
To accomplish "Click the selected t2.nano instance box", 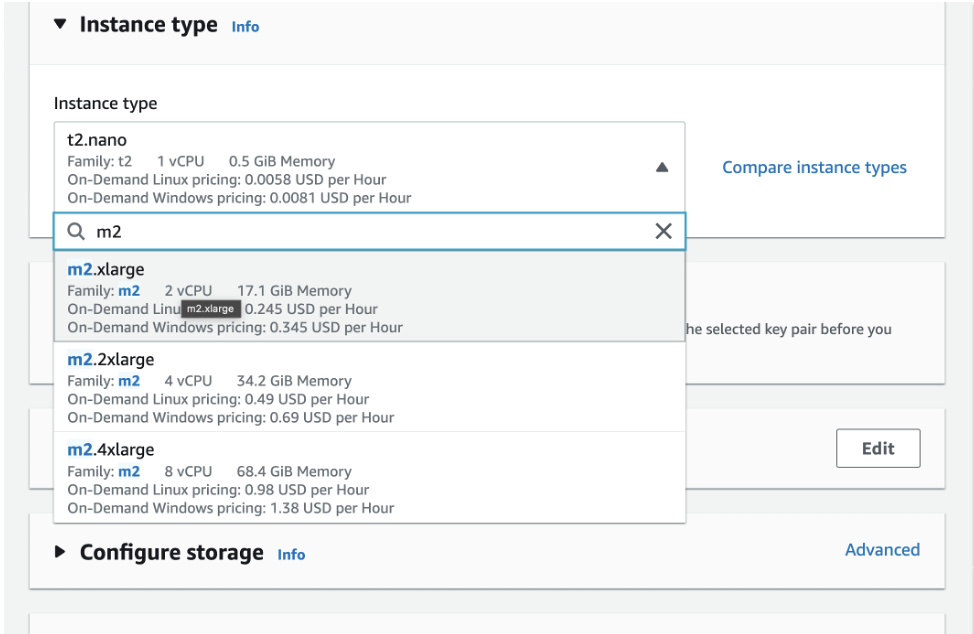I will 370,167.
